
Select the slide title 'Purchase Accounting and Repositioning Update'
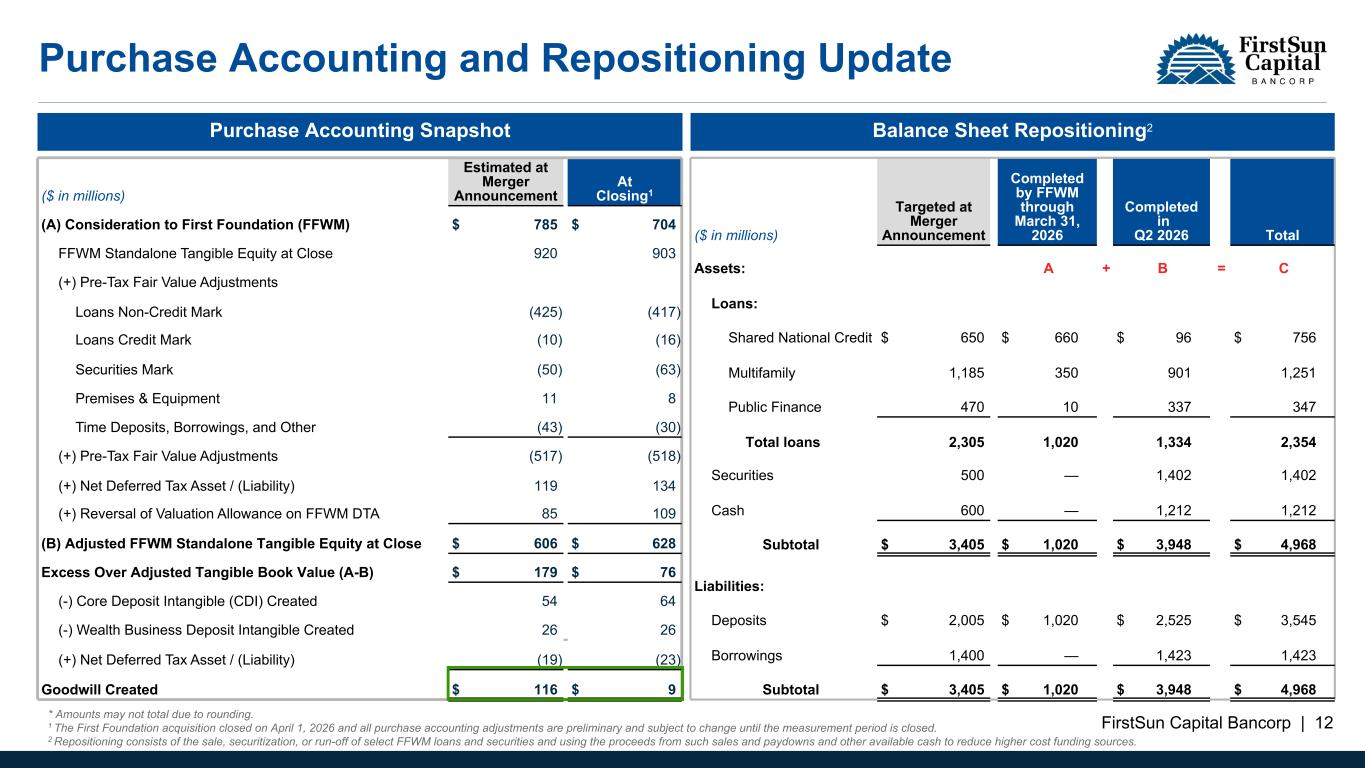495,60
